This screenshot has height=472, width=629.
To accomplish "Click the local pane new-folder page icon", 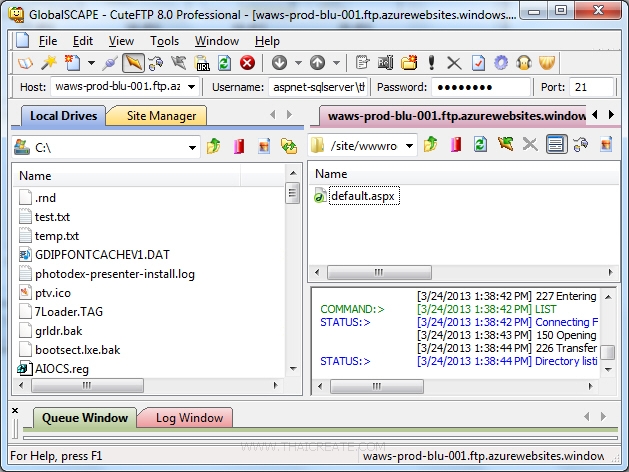I will (264, 146).
